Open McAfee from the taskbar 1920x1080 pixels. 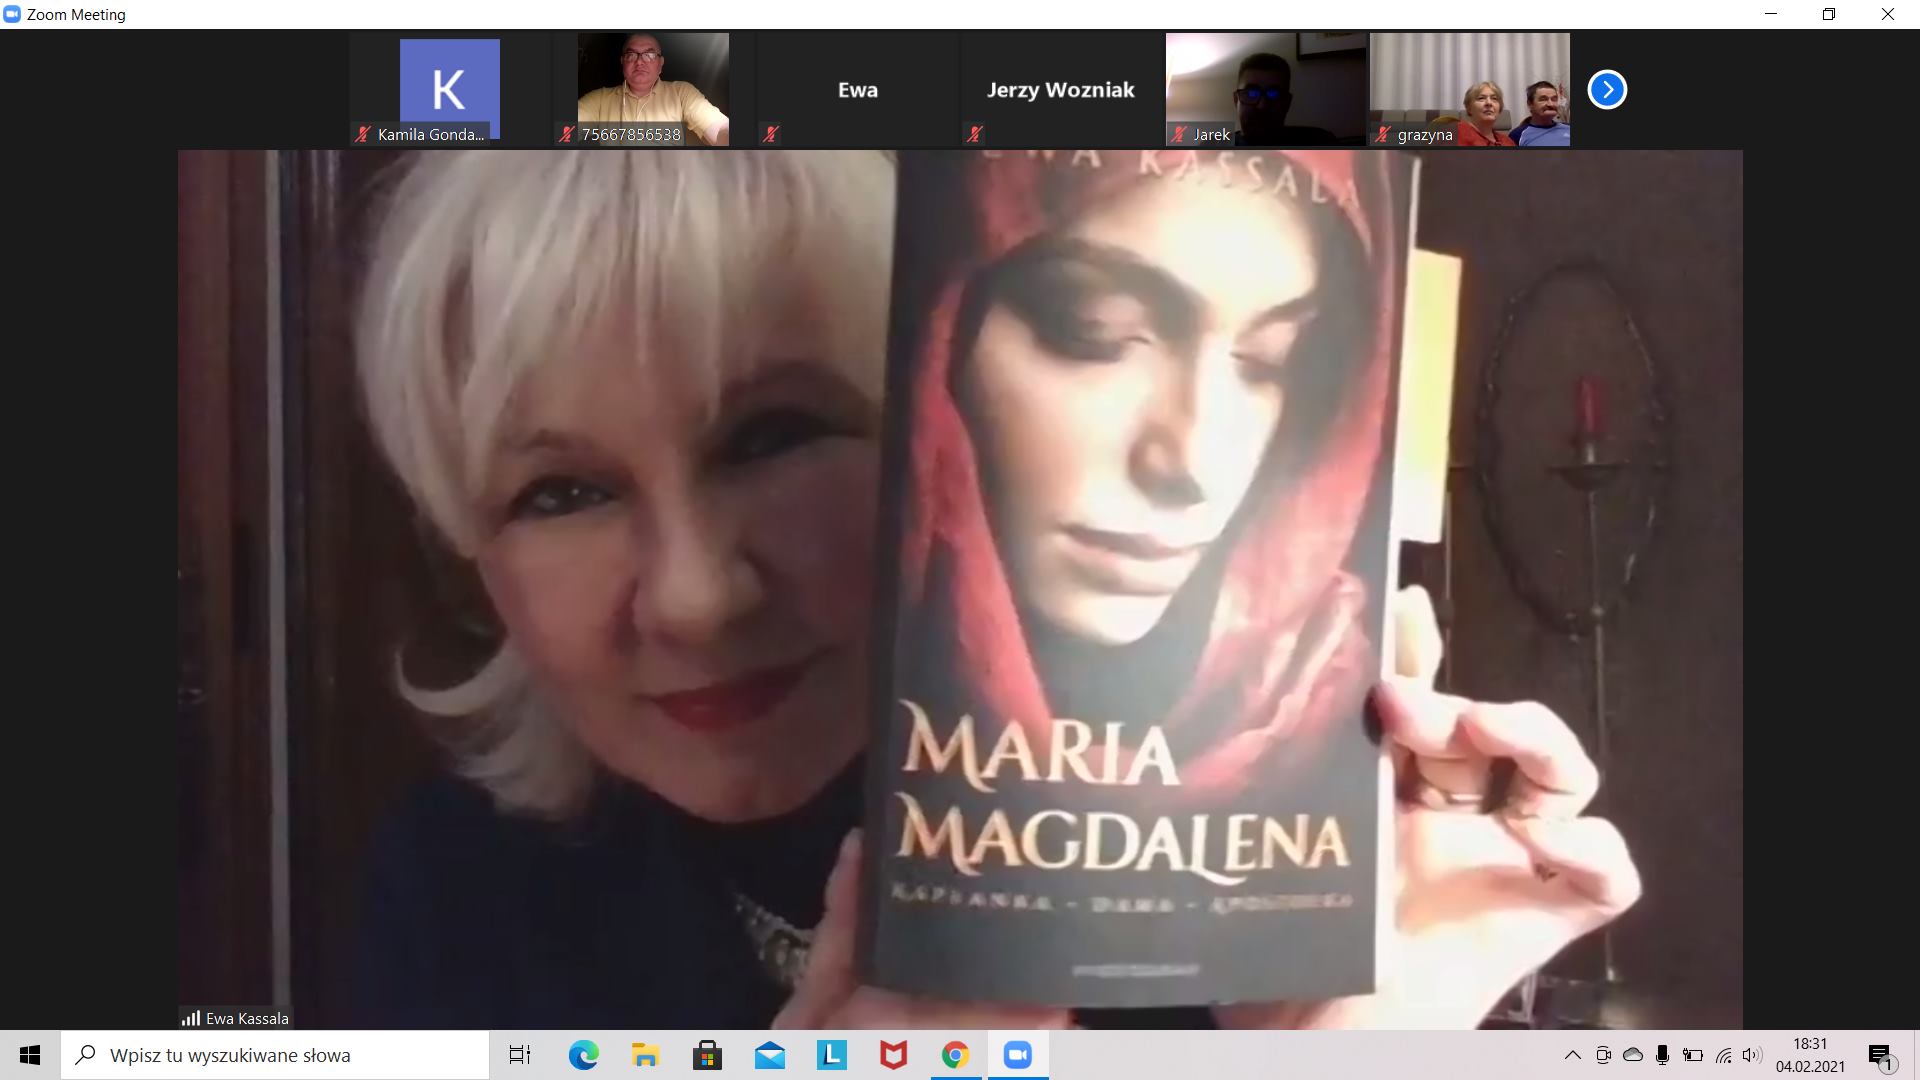point(893,1055)
